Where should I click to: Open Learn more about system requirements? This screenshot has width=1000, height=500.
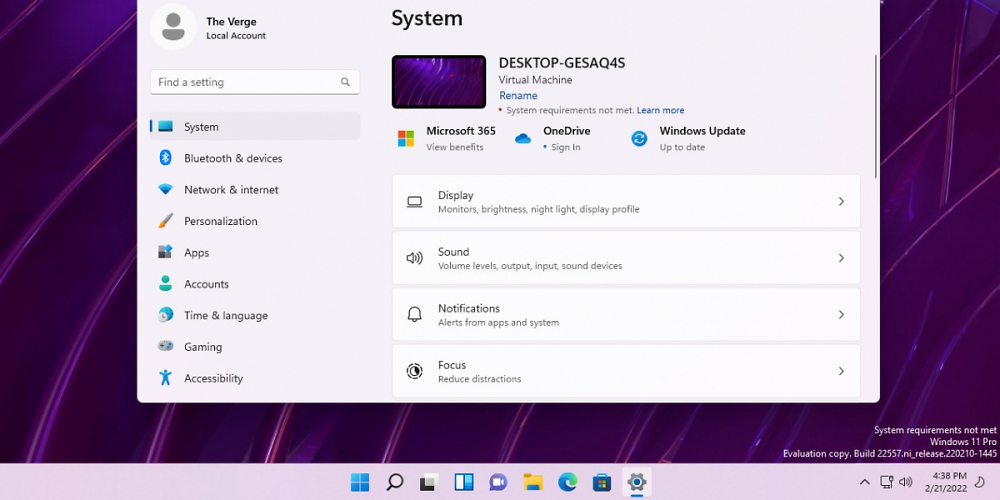(660, 110)
